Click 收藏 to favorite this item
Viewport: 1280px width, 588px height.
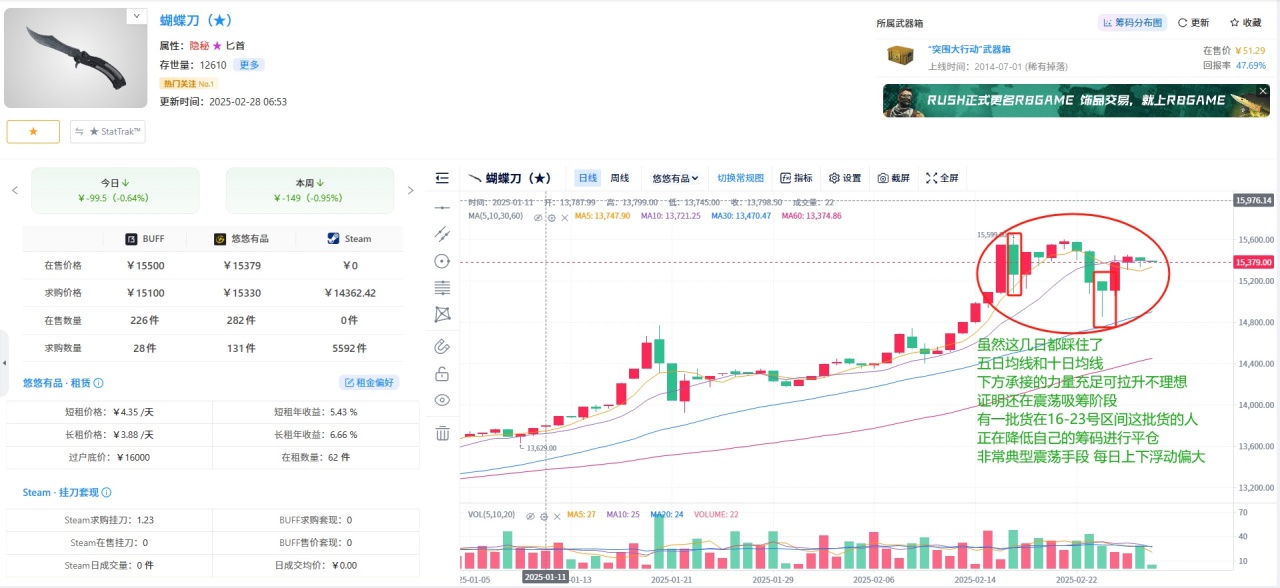click(x=1245, y=22)
